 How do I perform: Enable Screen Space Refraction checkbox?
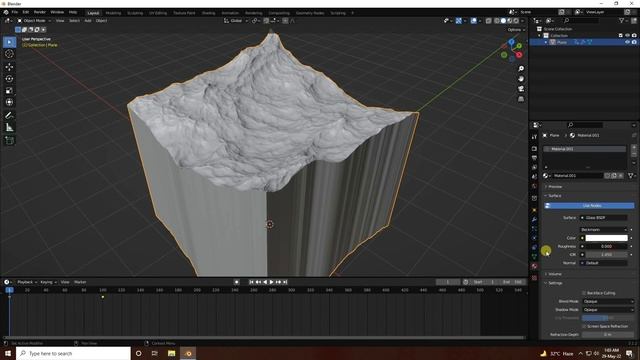click(x=584, y=327)
